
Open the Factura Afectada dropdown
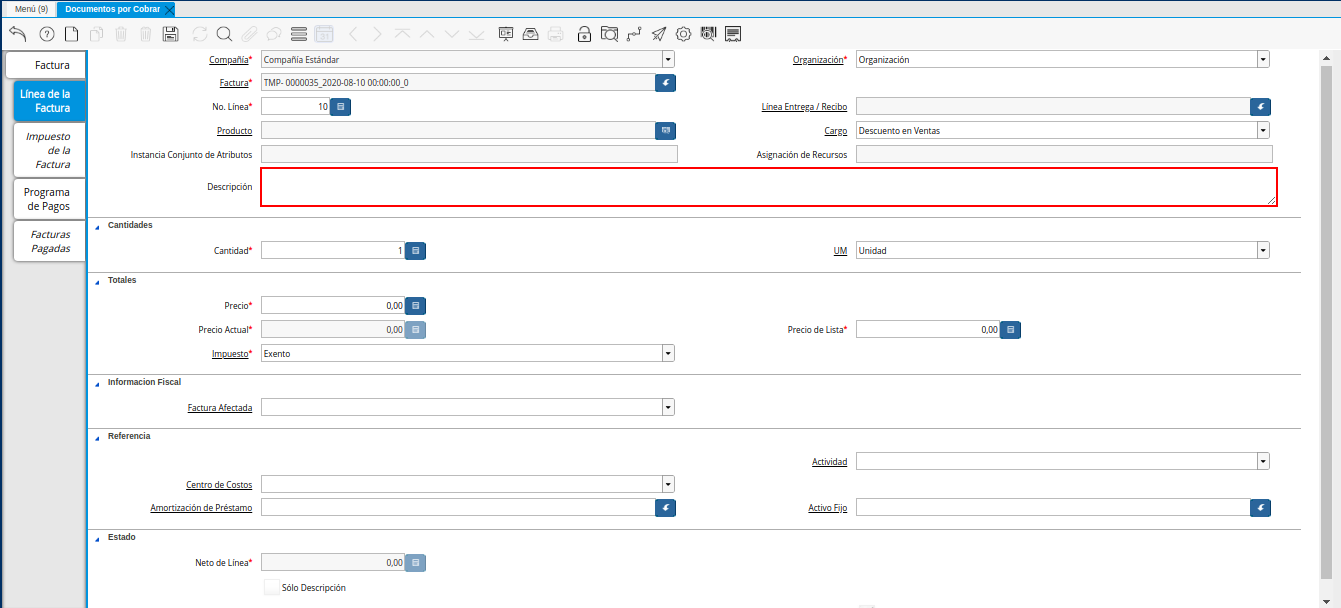point(667,407)
